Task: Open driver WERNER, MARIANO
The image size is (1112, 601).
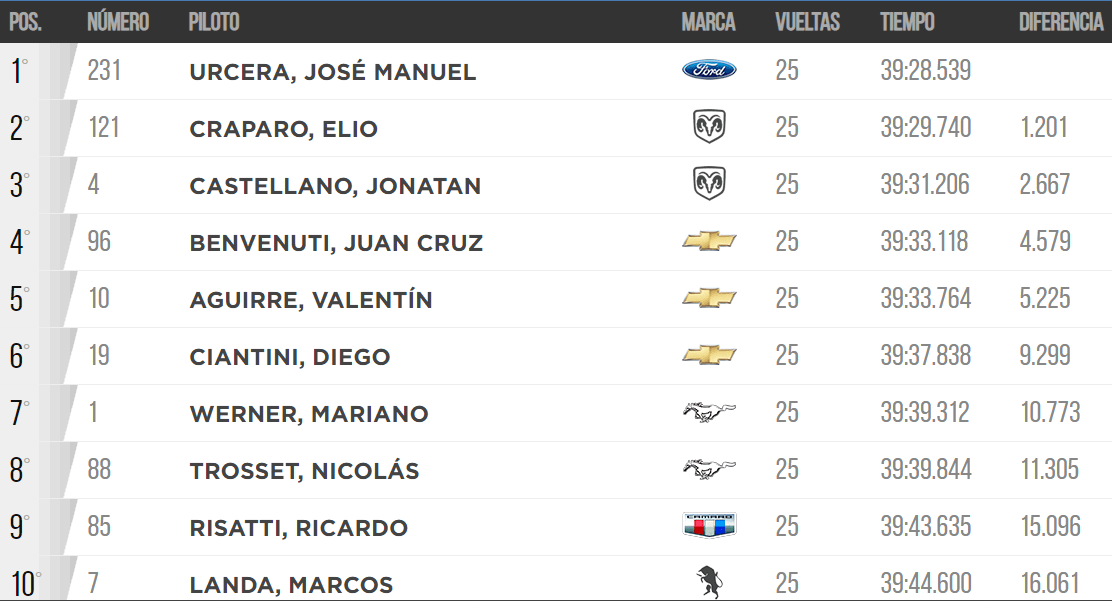Action: (309, 414)
